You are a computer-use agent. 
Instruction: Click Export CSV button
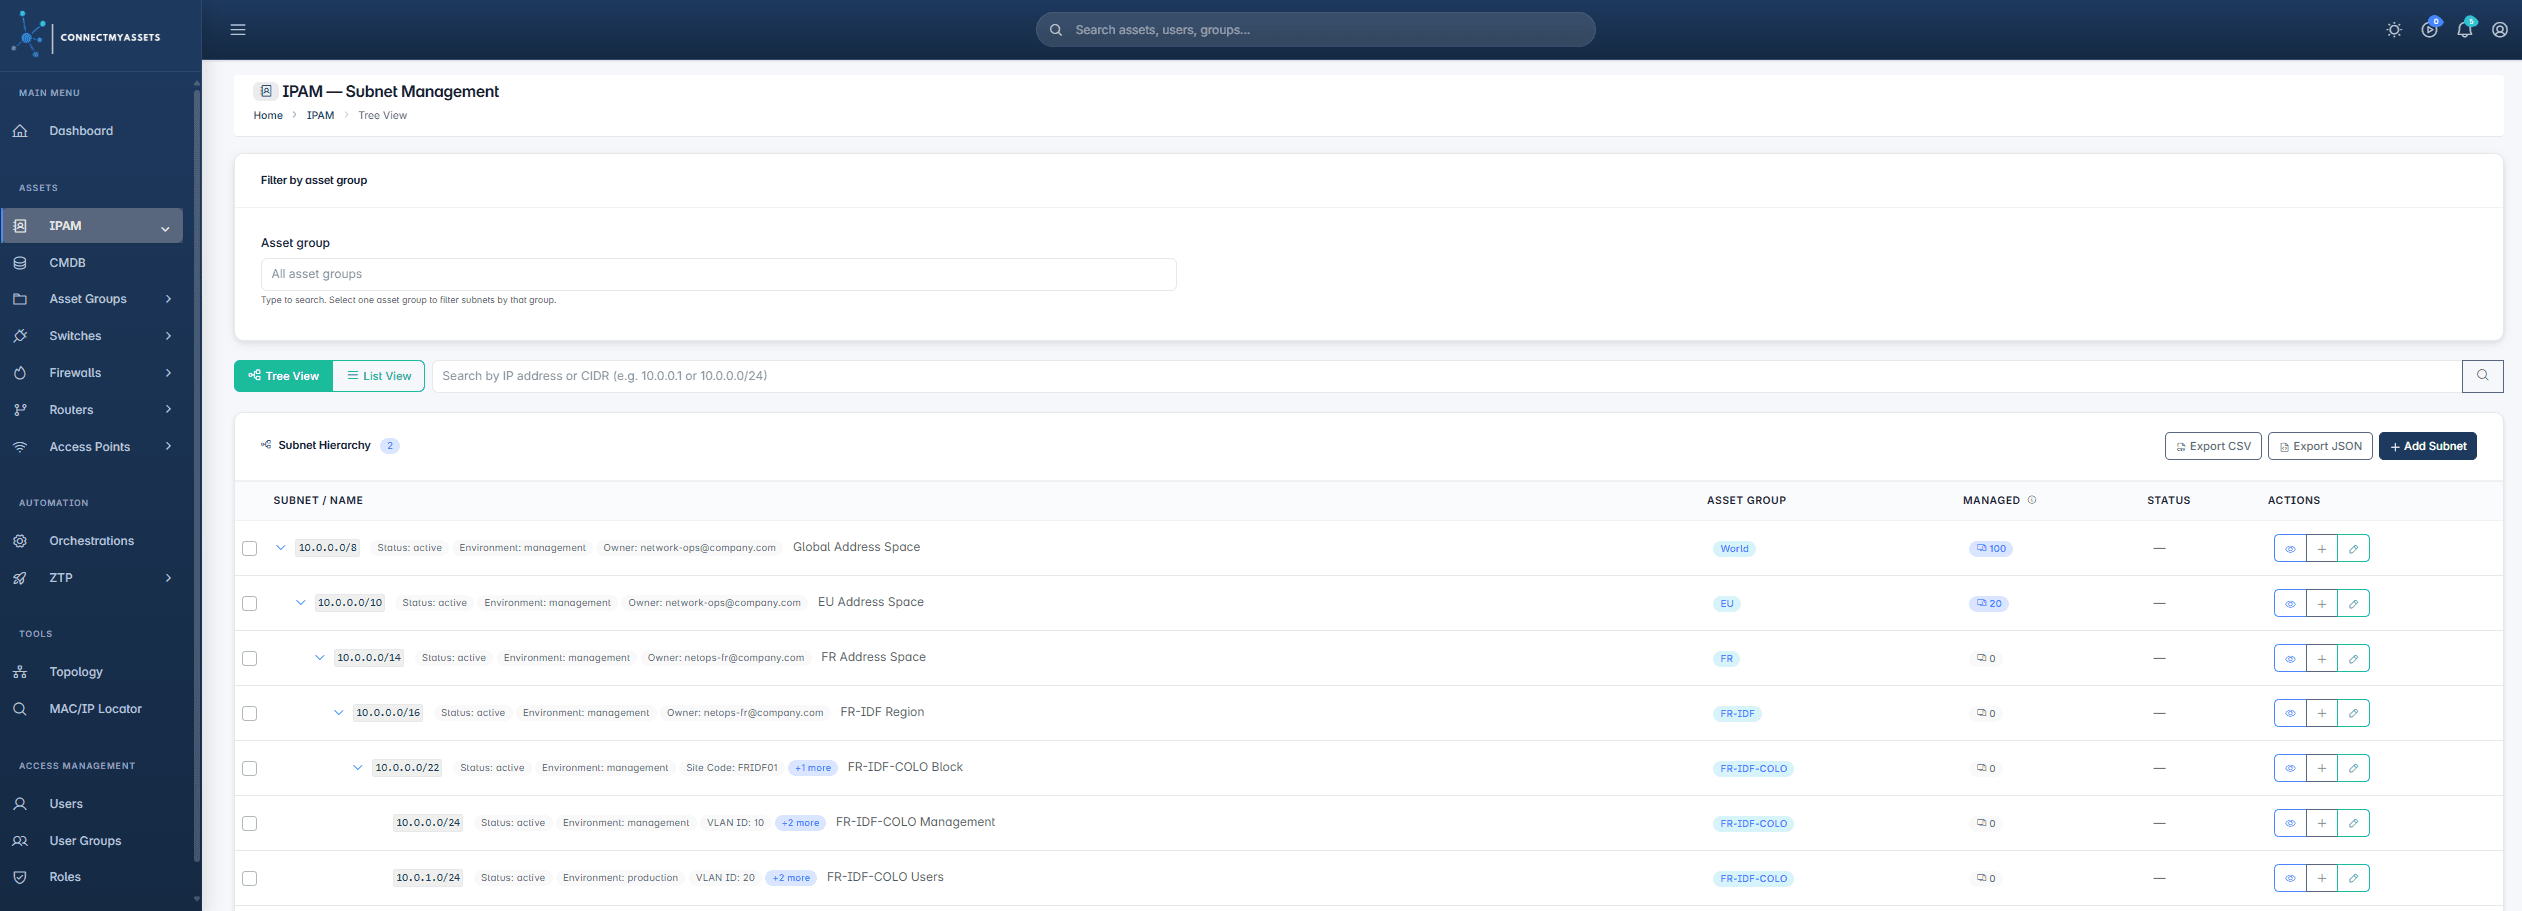2213,446
